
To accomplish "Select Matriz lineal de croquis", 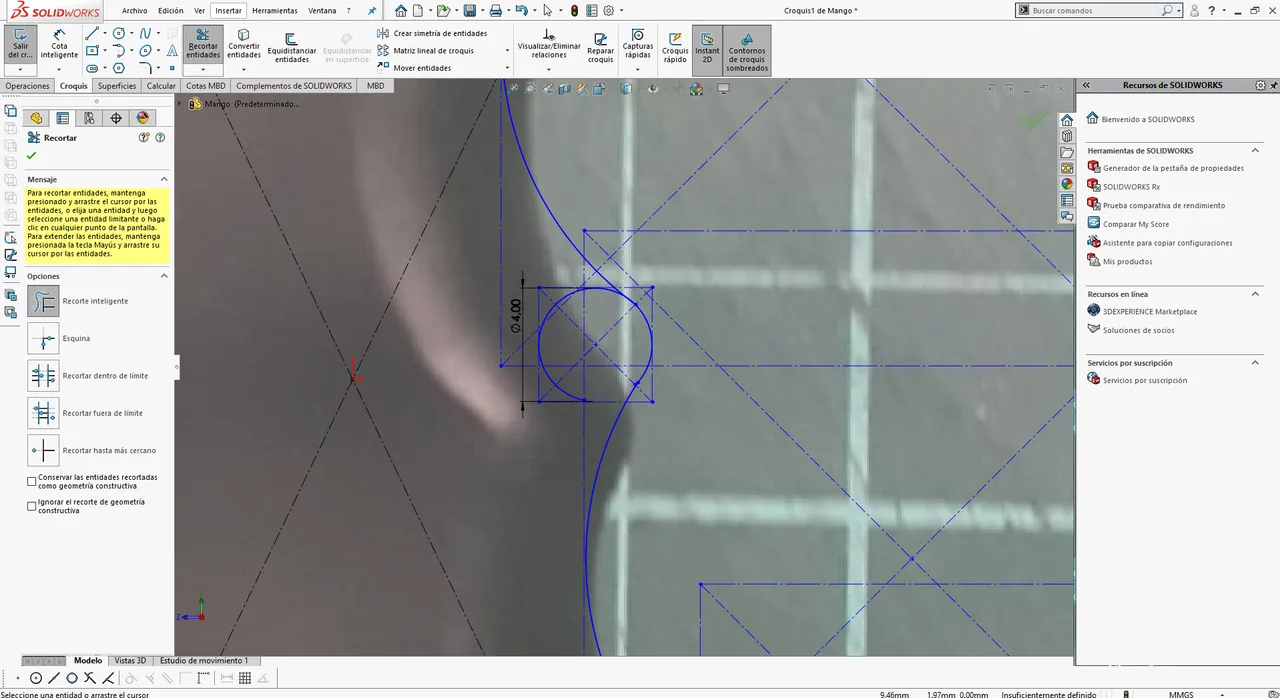I will tap(426, 50).
